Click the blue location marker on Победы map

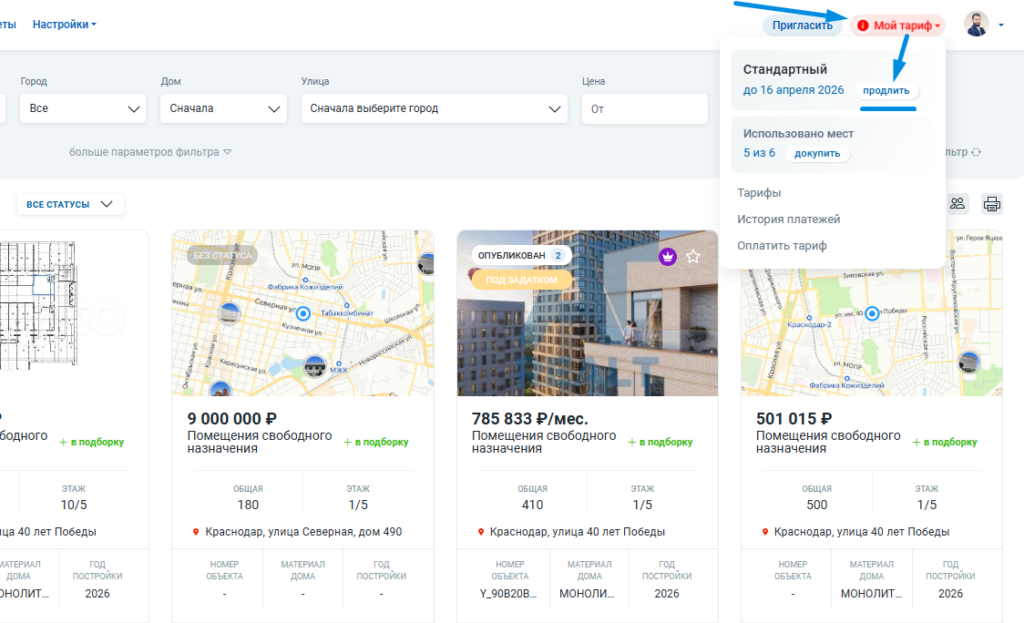tap(872, 313)
